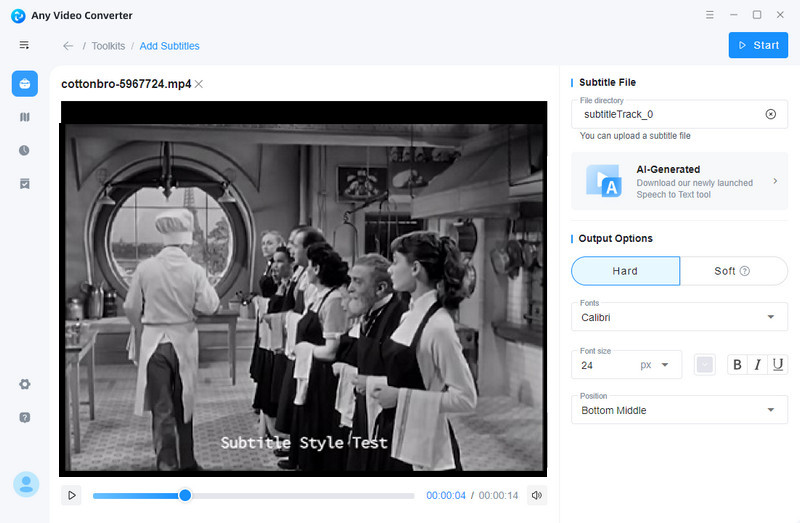Open the AI-Generated card chevron
This screenshot has width=800, height=523.
coord(775,181)
